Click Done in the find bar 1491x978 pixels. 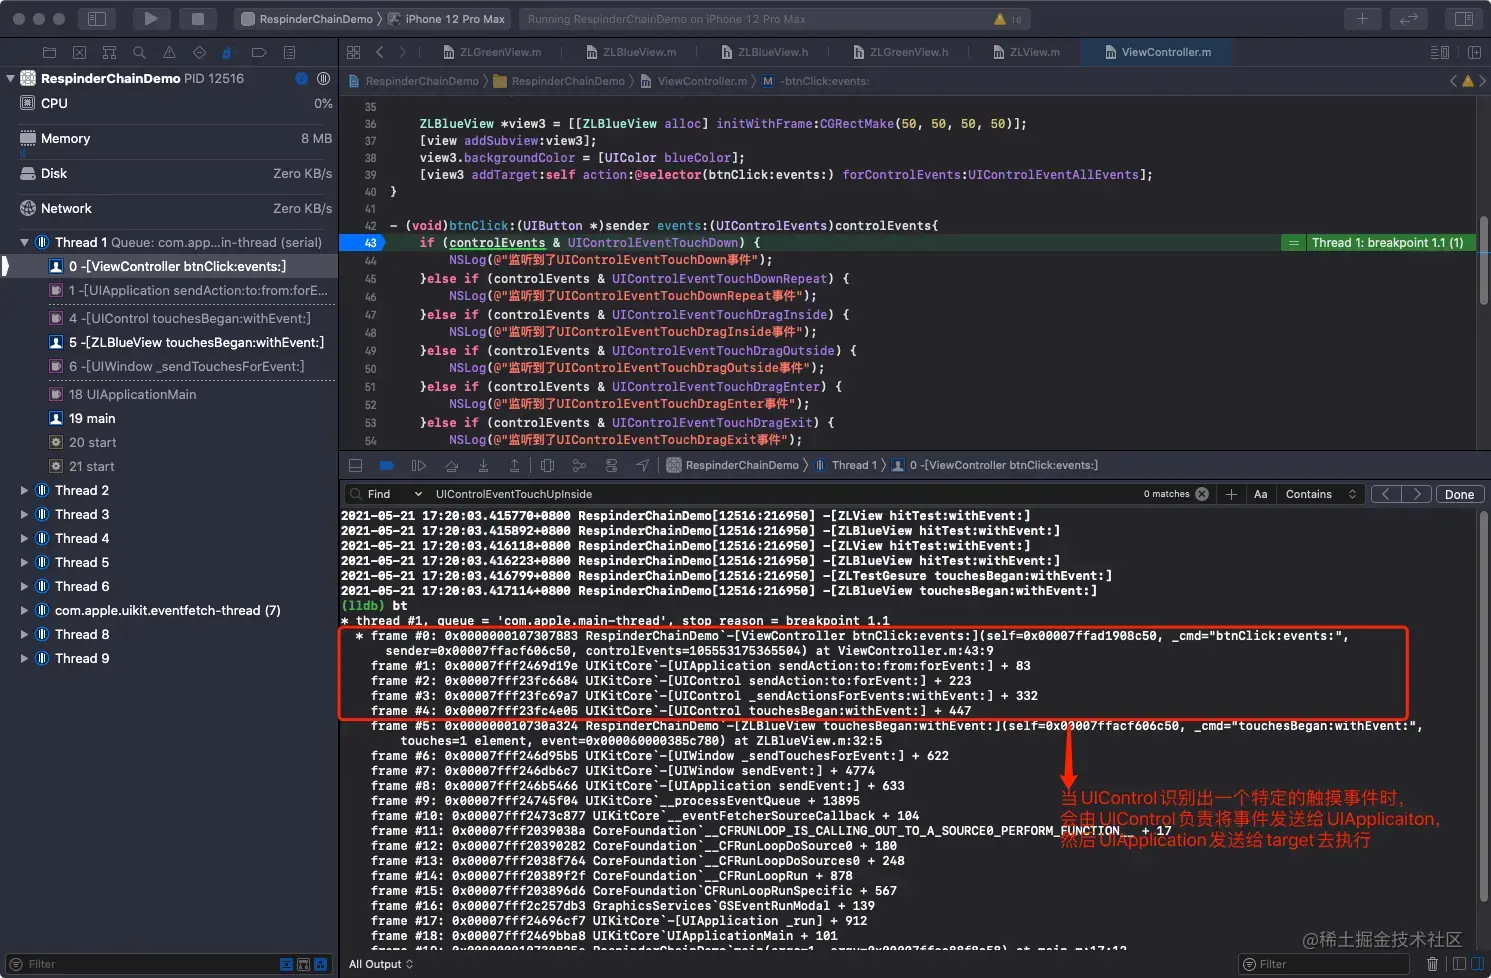(x=1459, y=494)
